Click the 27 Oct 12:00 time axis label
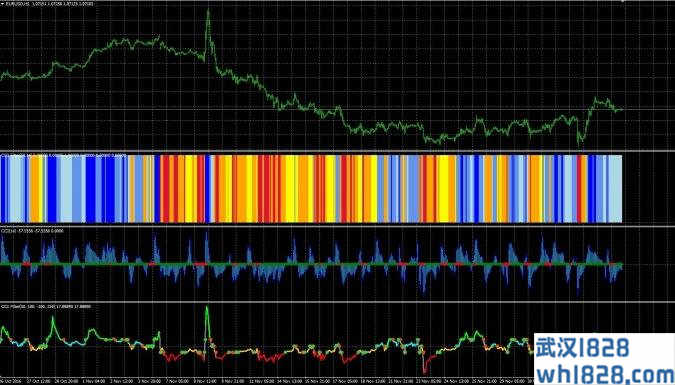Image resolution: width=675 pixels, height=385 pixels. (x=36, y=381)
